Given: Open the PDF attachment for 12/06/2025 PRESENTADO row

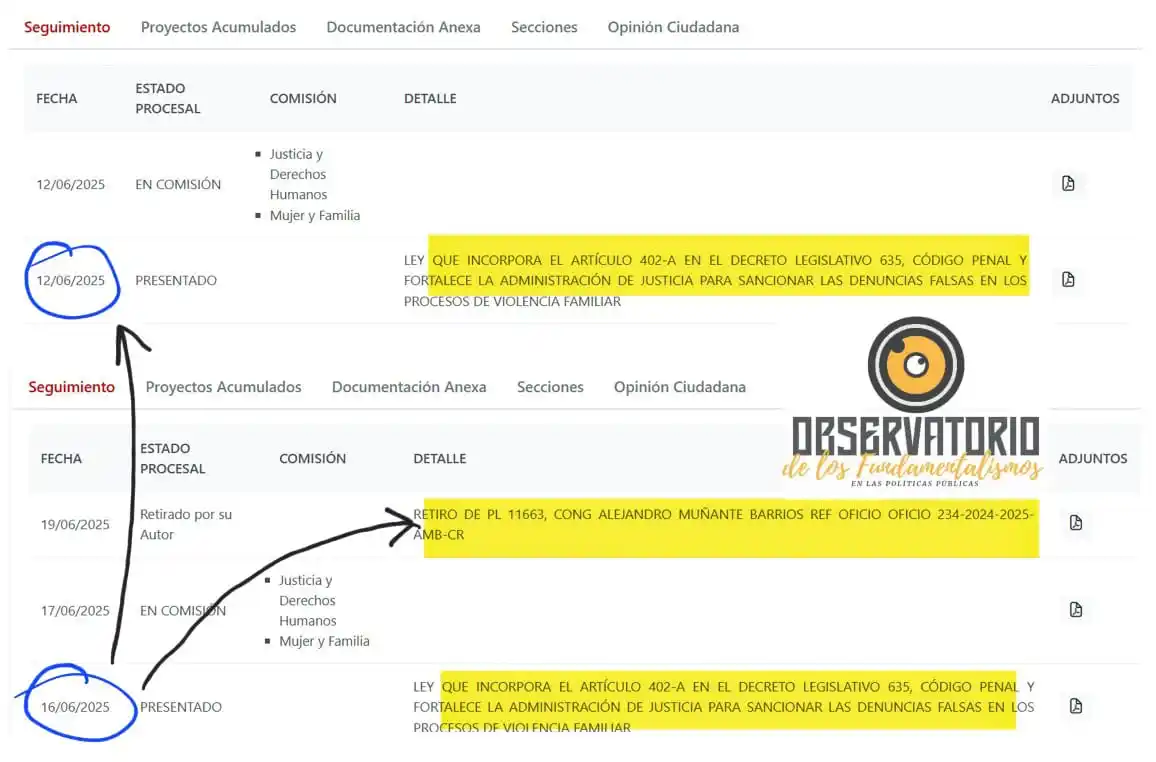Looking at the screenshot, I should pyautogui.click(x=1068, y=279).
